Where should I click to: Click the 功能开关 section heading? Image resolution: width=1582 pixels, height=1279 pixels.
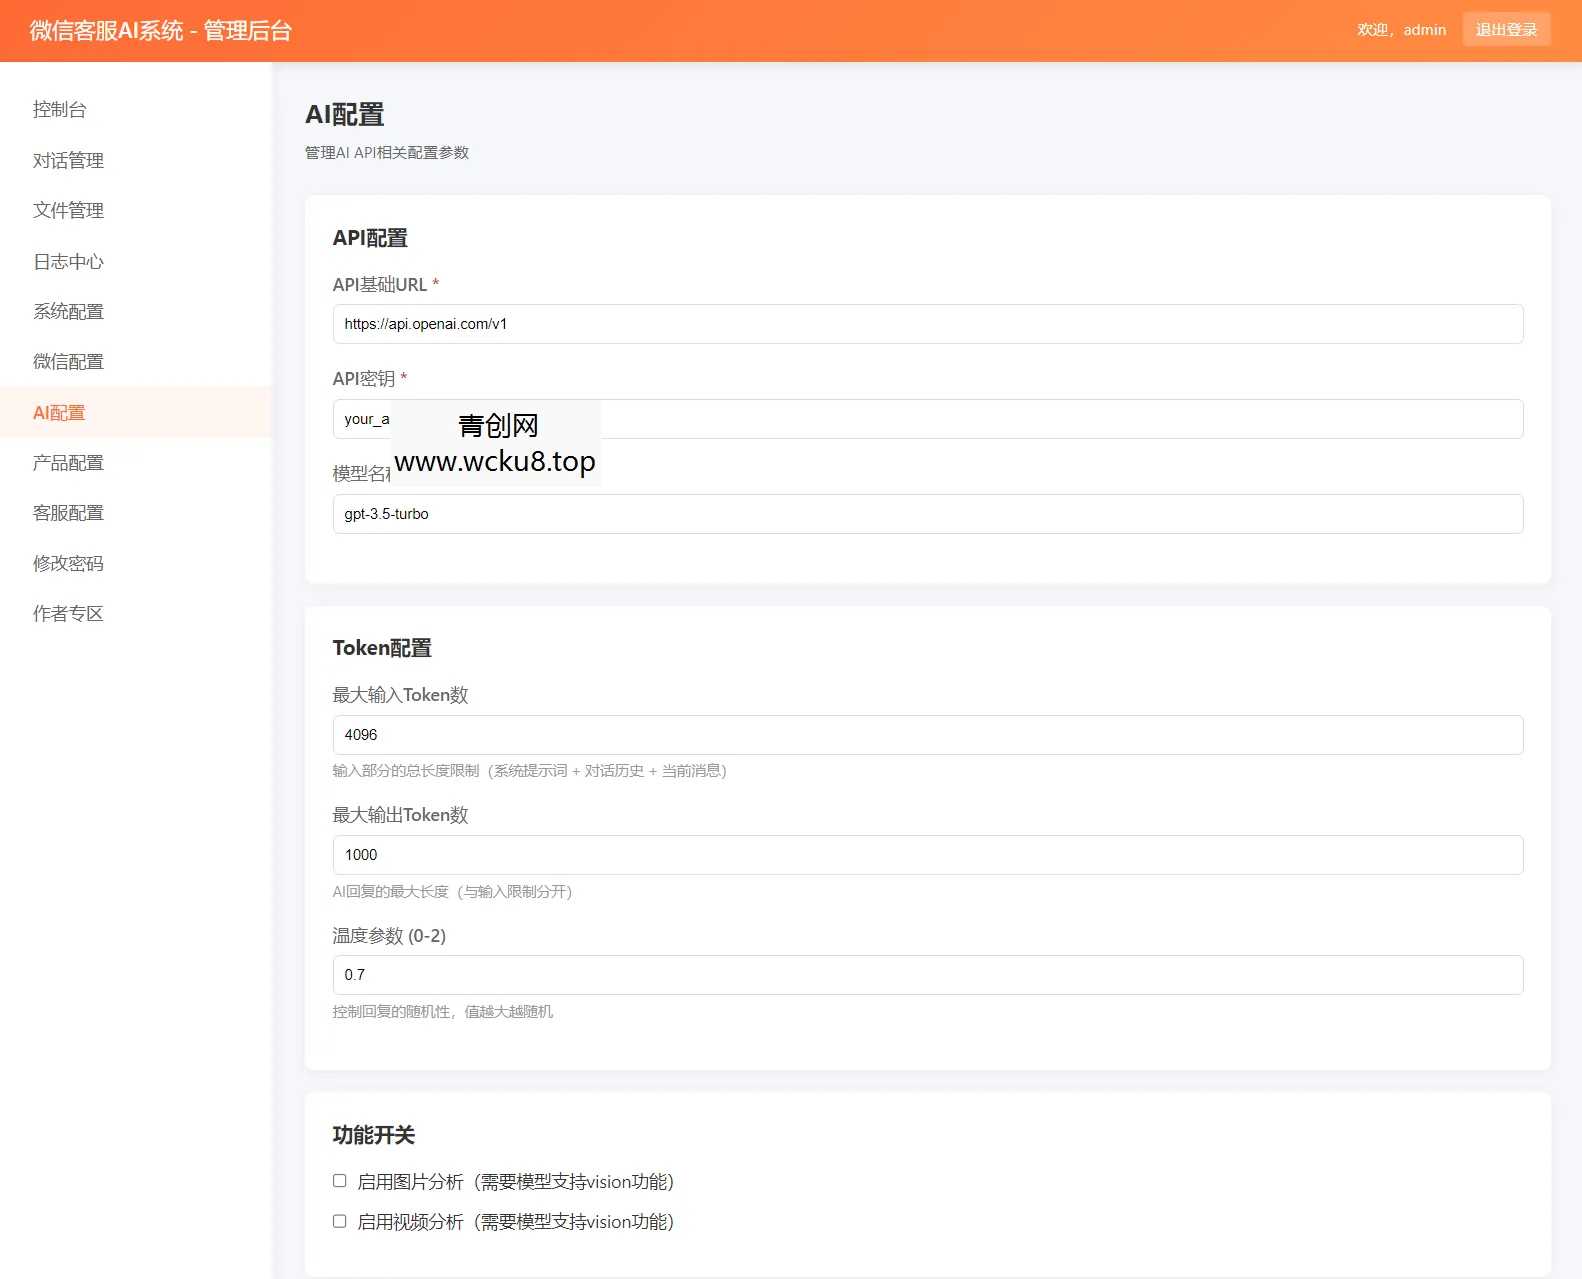374,1135
